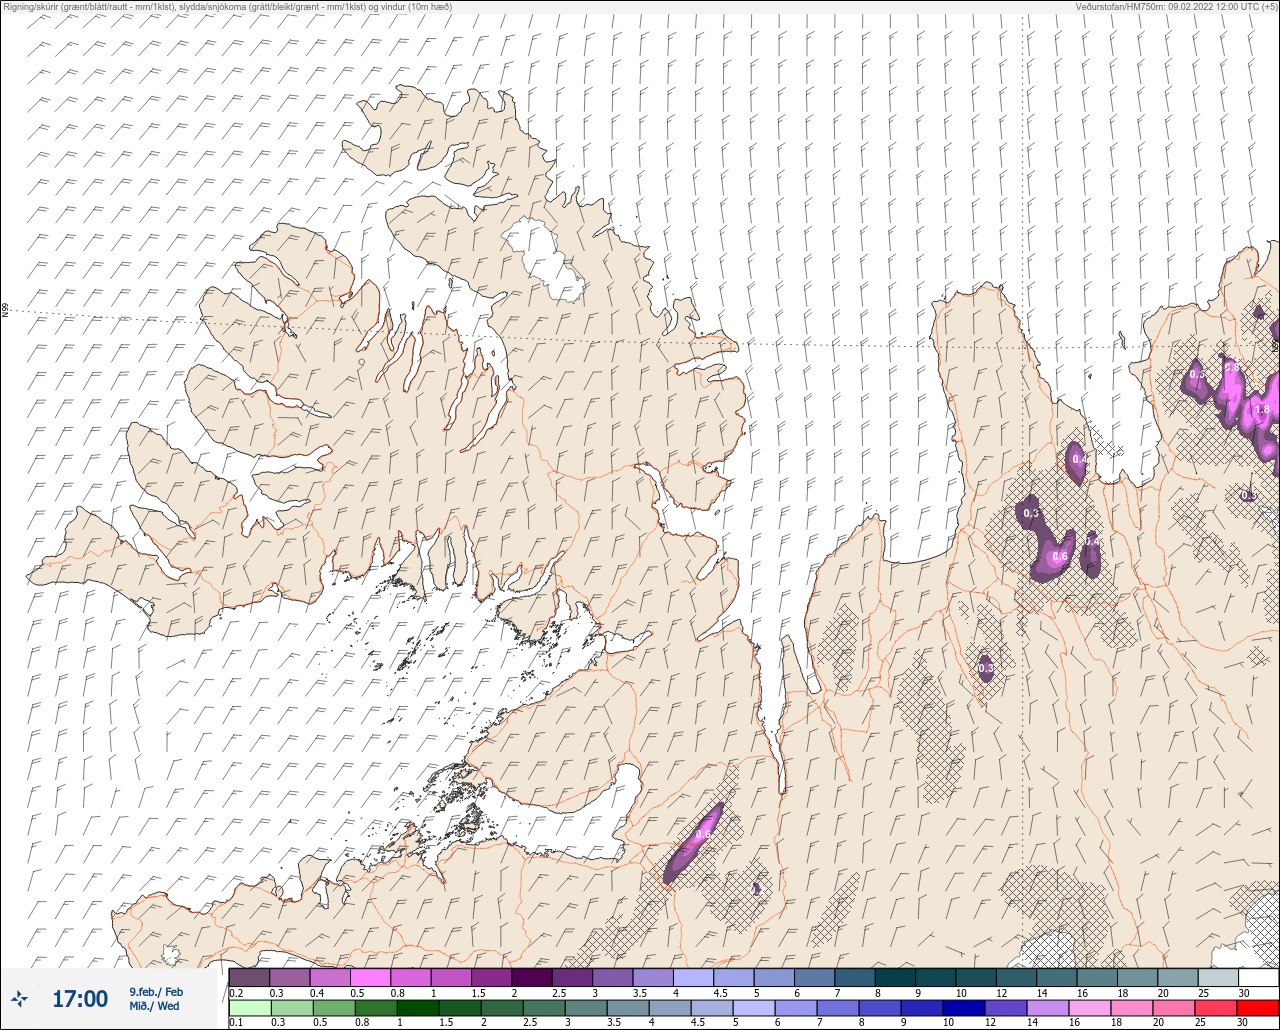Click the 0.6 value on the southern diagonal band
Viewport: 1280px width, 1030px height.
pyautogui.click(x=703, y=835)
